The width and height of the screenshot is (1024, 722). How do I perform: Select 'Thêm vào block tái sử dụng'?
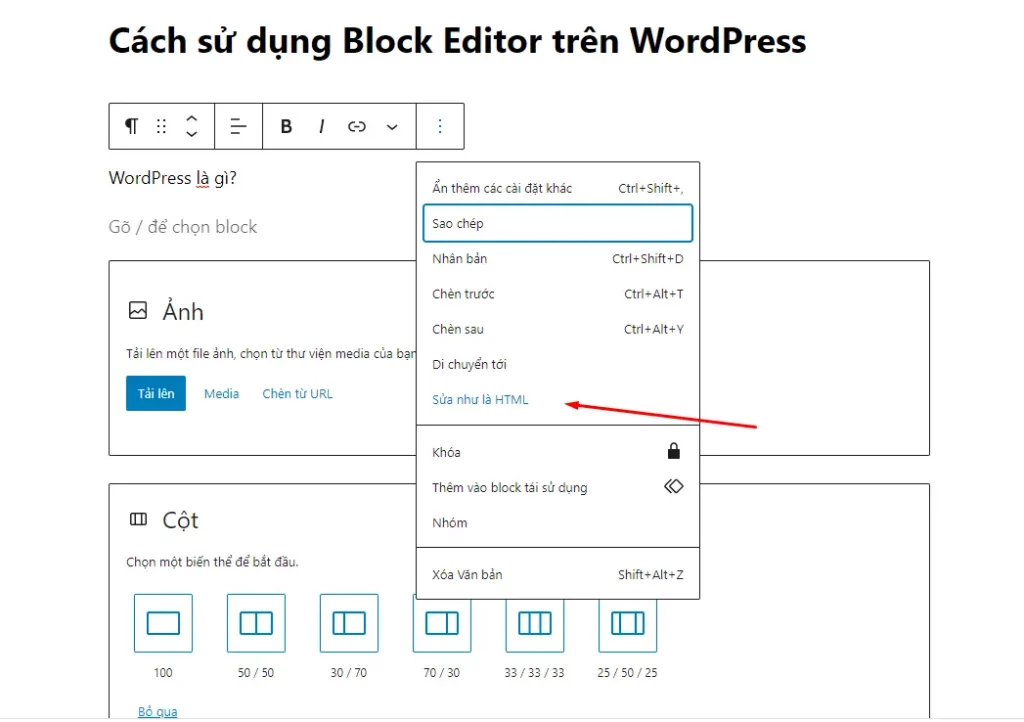(x=558, y=487)
